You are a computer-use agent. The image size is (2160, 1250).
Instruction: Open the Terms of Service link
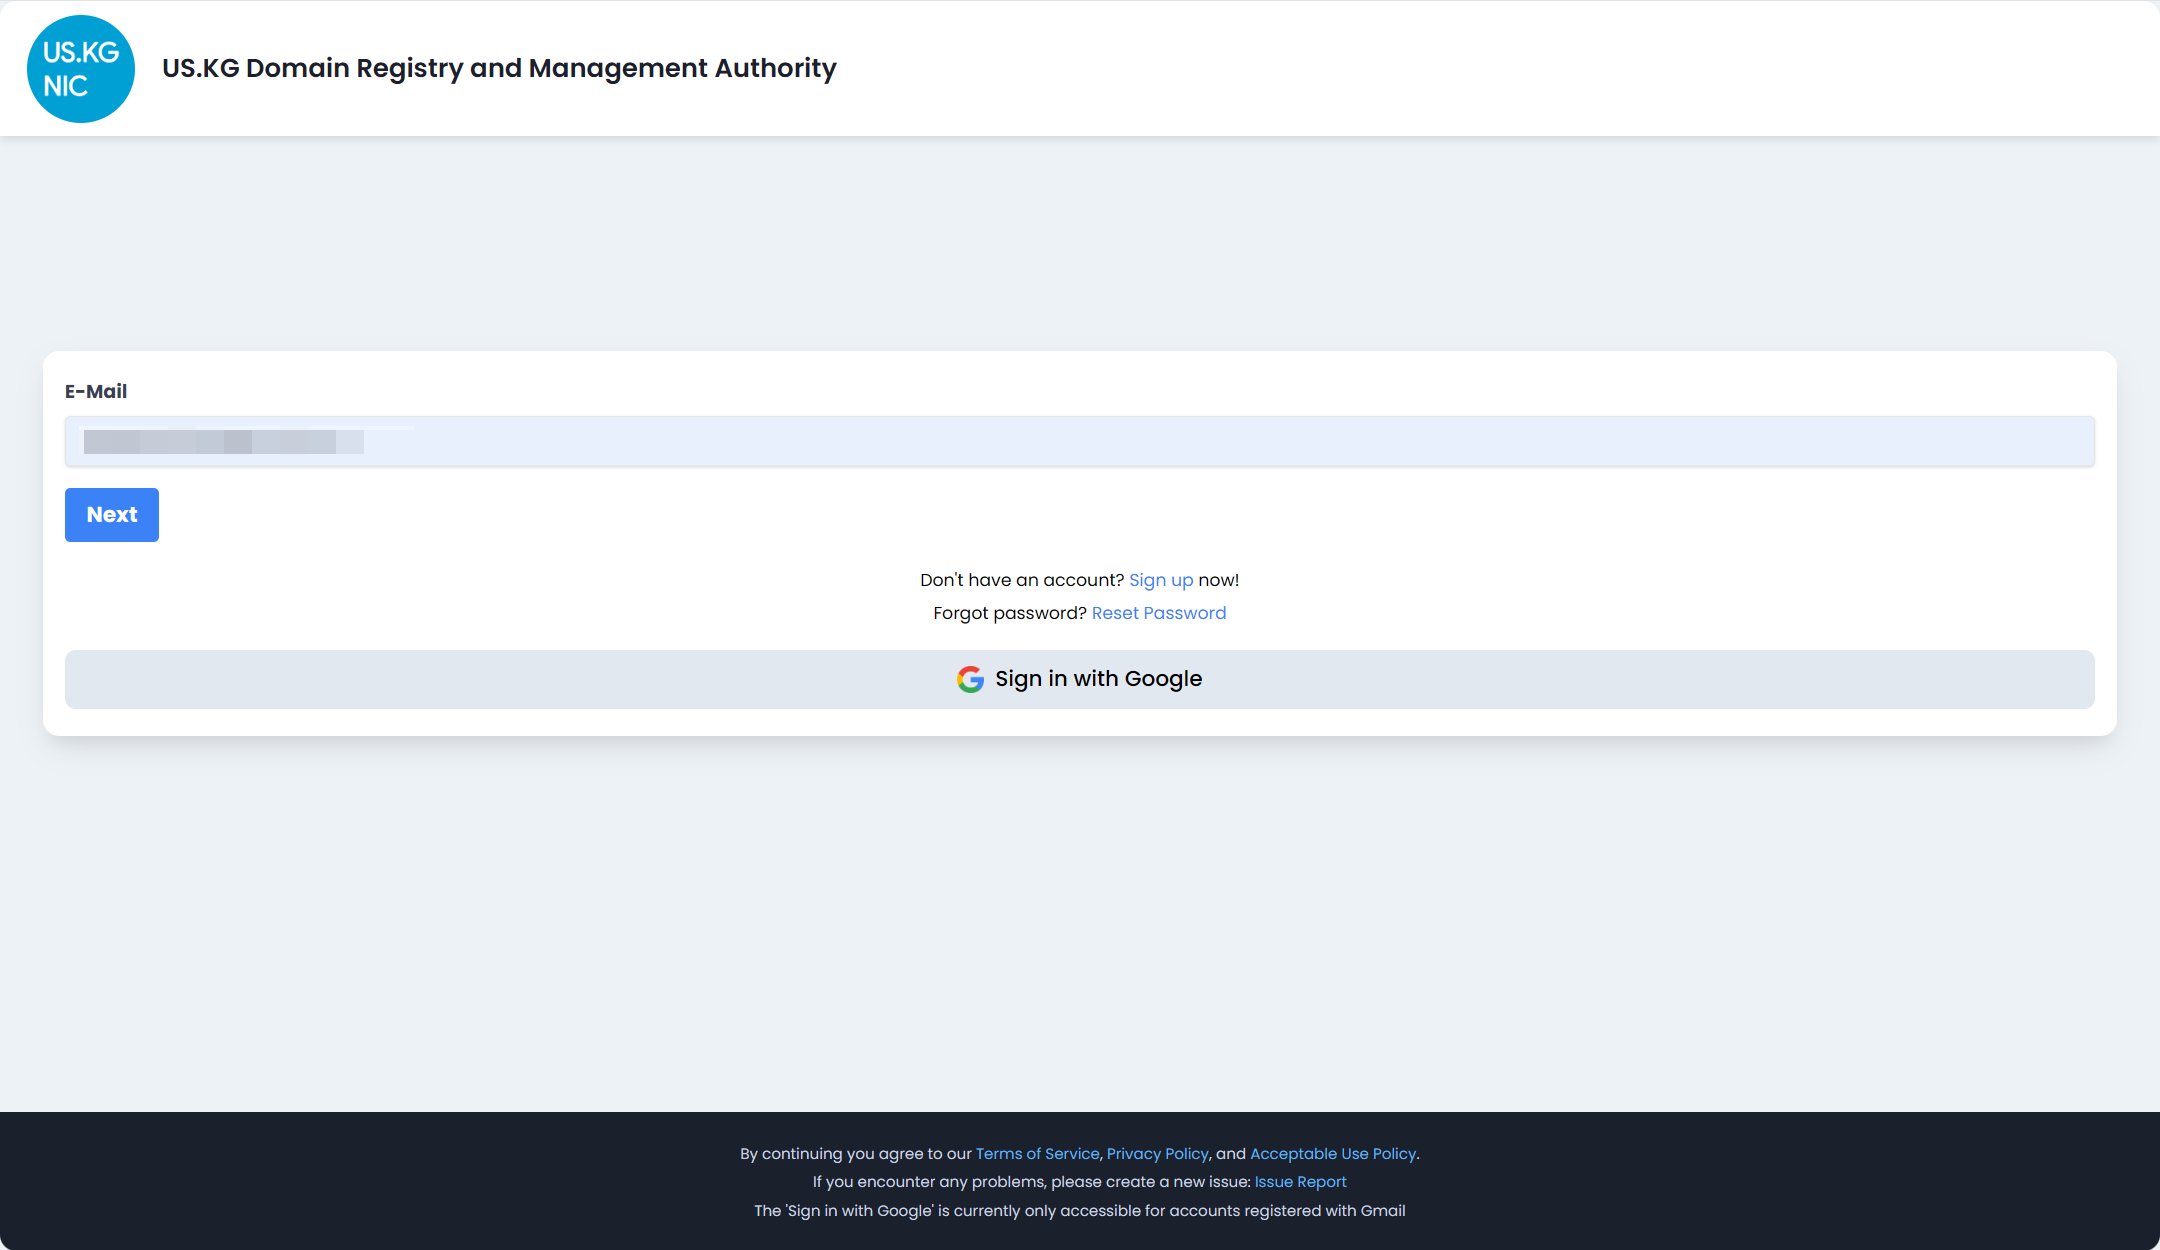[1037, 1154]
